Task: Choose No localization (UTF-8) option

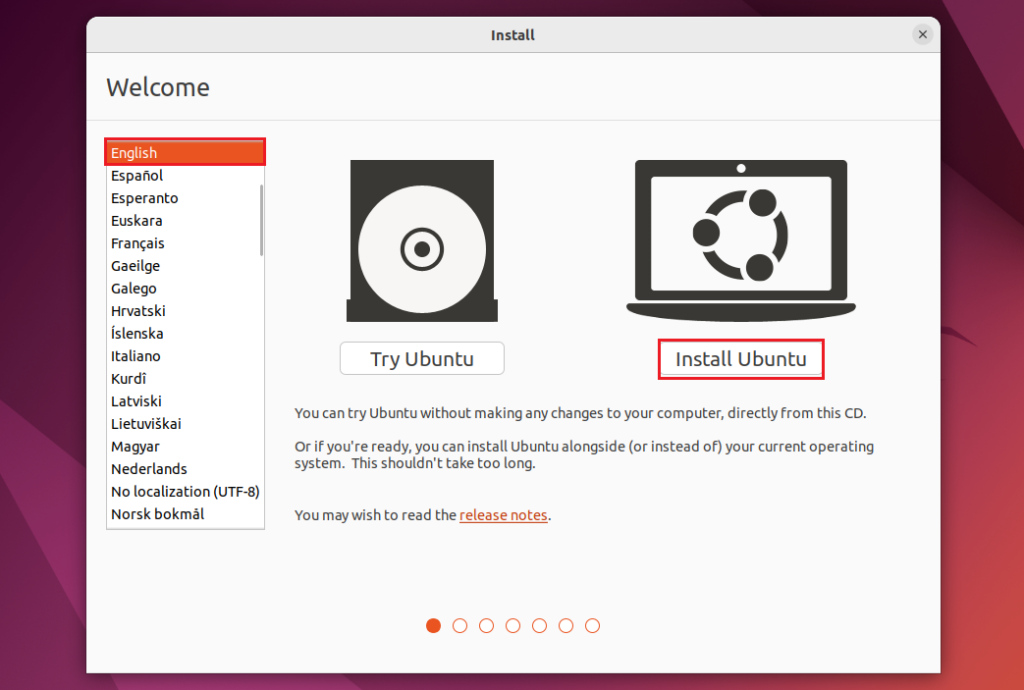Action: coord(185,491)
